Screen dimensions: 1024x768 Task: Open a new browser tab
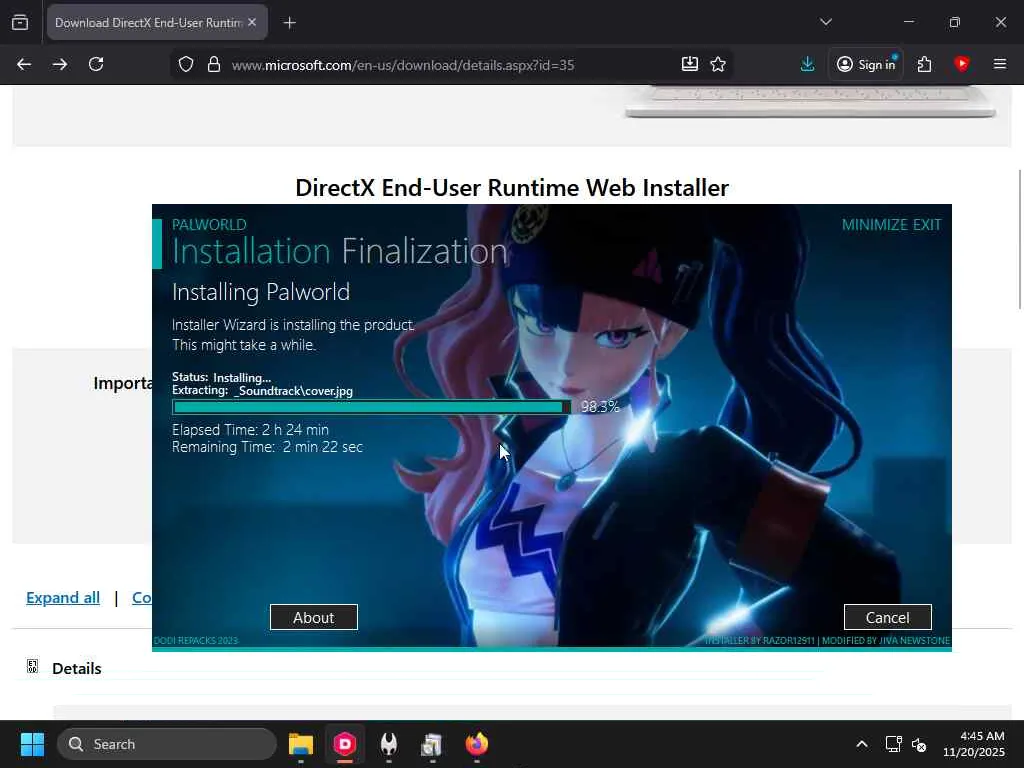pos(289,23)
